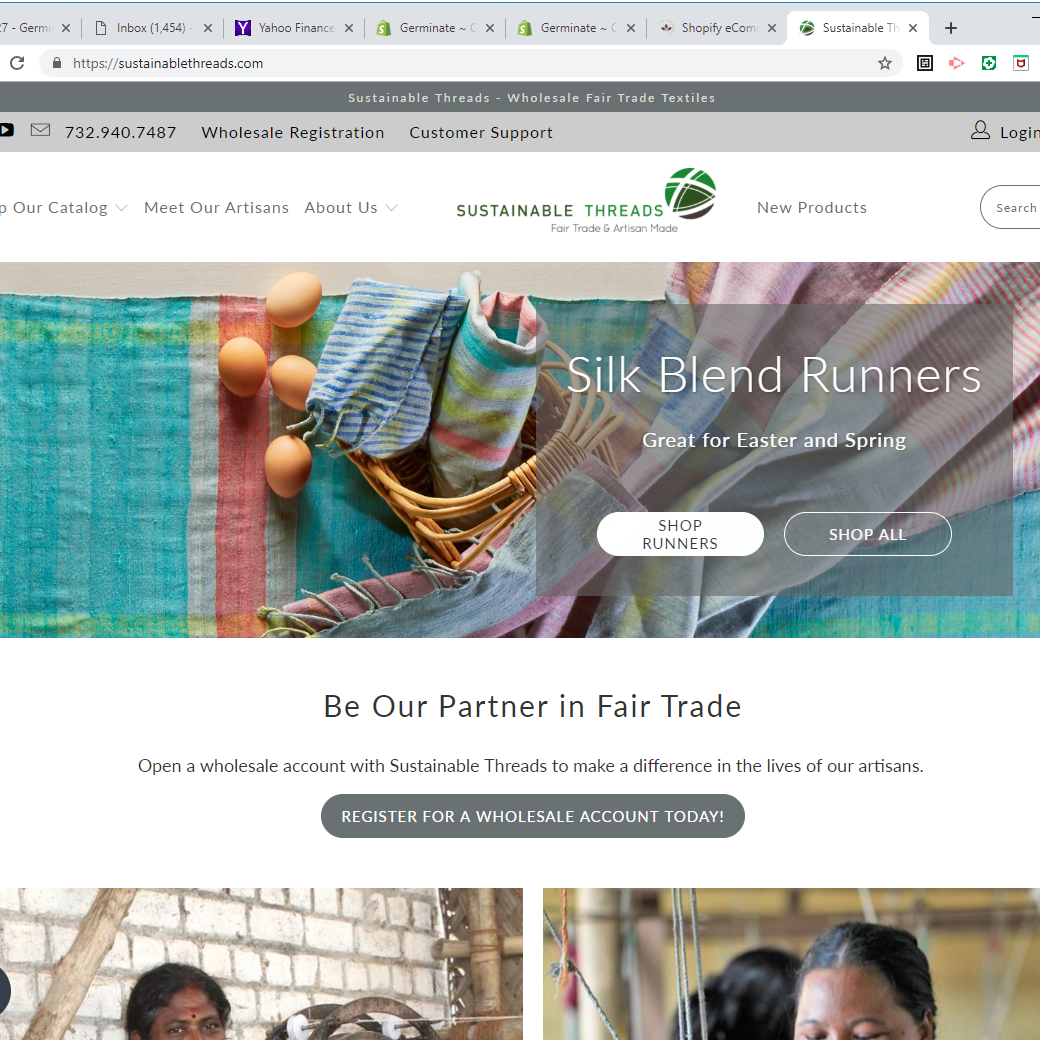Click Register for a Wholesale Account Today

(x=533, y=816)
